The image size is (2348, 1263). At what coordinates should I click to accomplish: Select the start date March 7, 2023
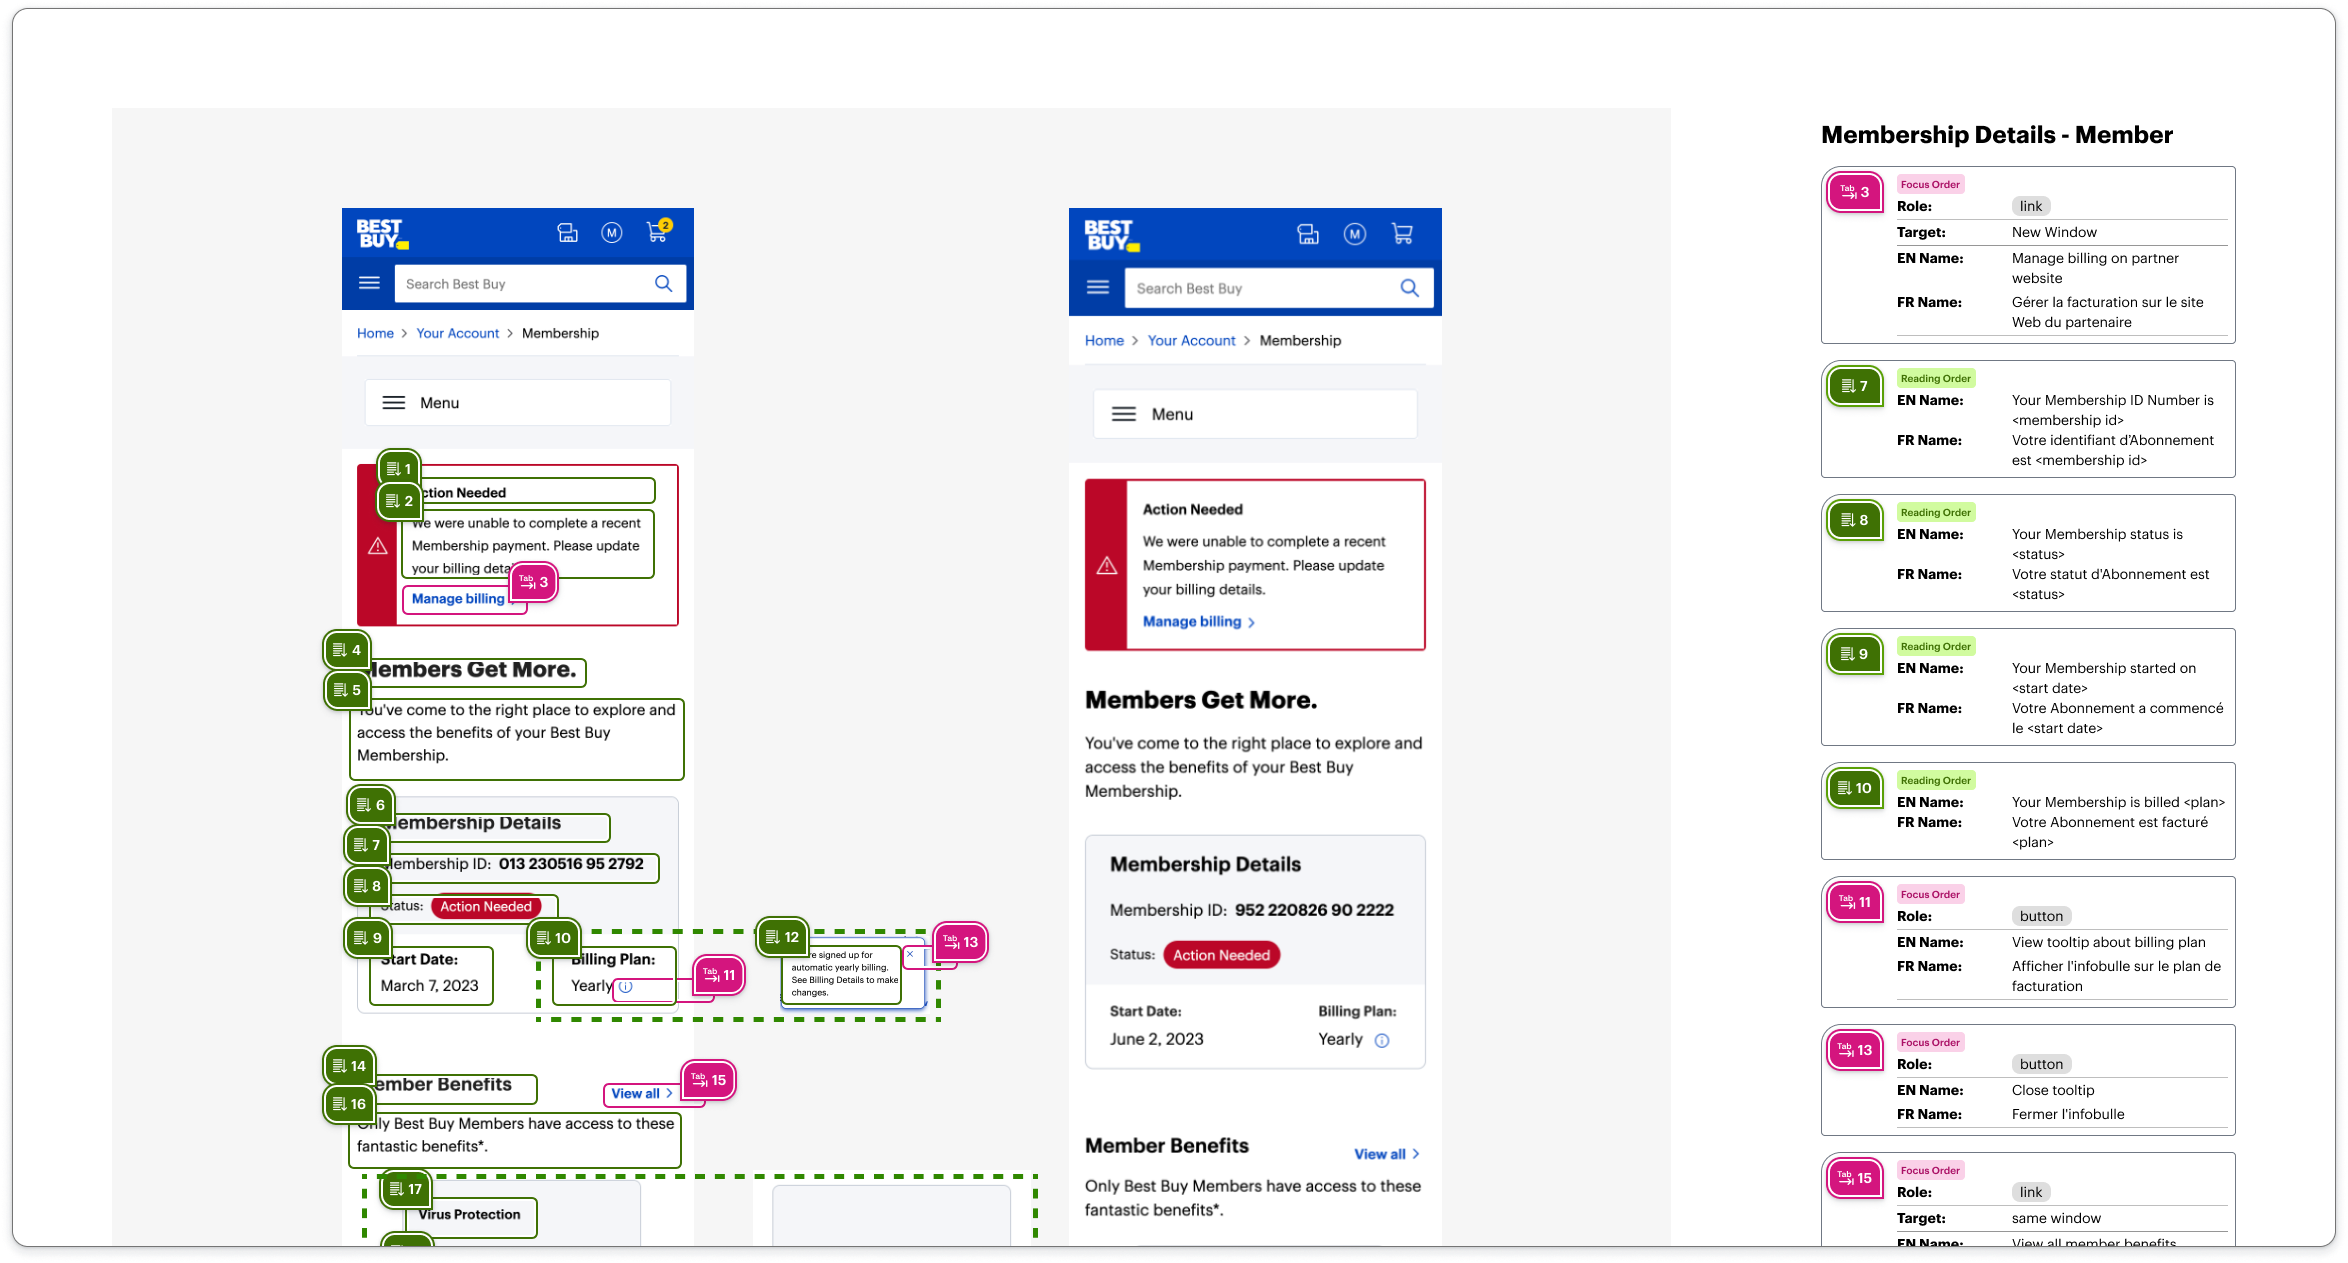[x=429, y=986]
